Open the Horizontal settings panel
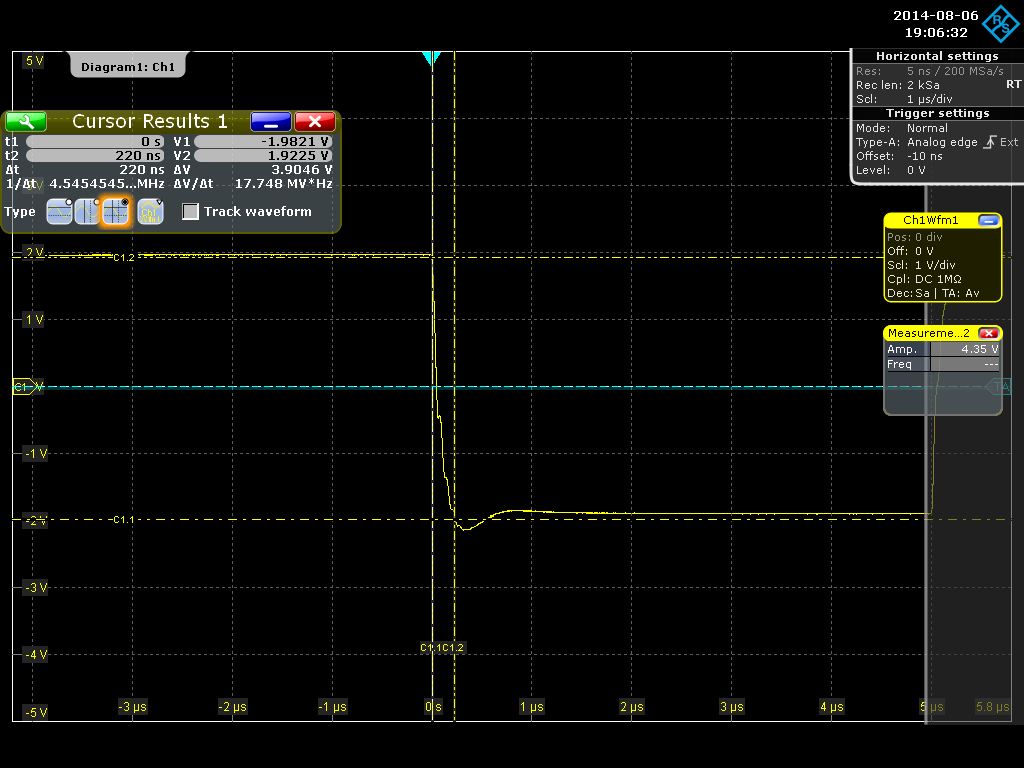1024x768 pixels. [x=936, y=56]
